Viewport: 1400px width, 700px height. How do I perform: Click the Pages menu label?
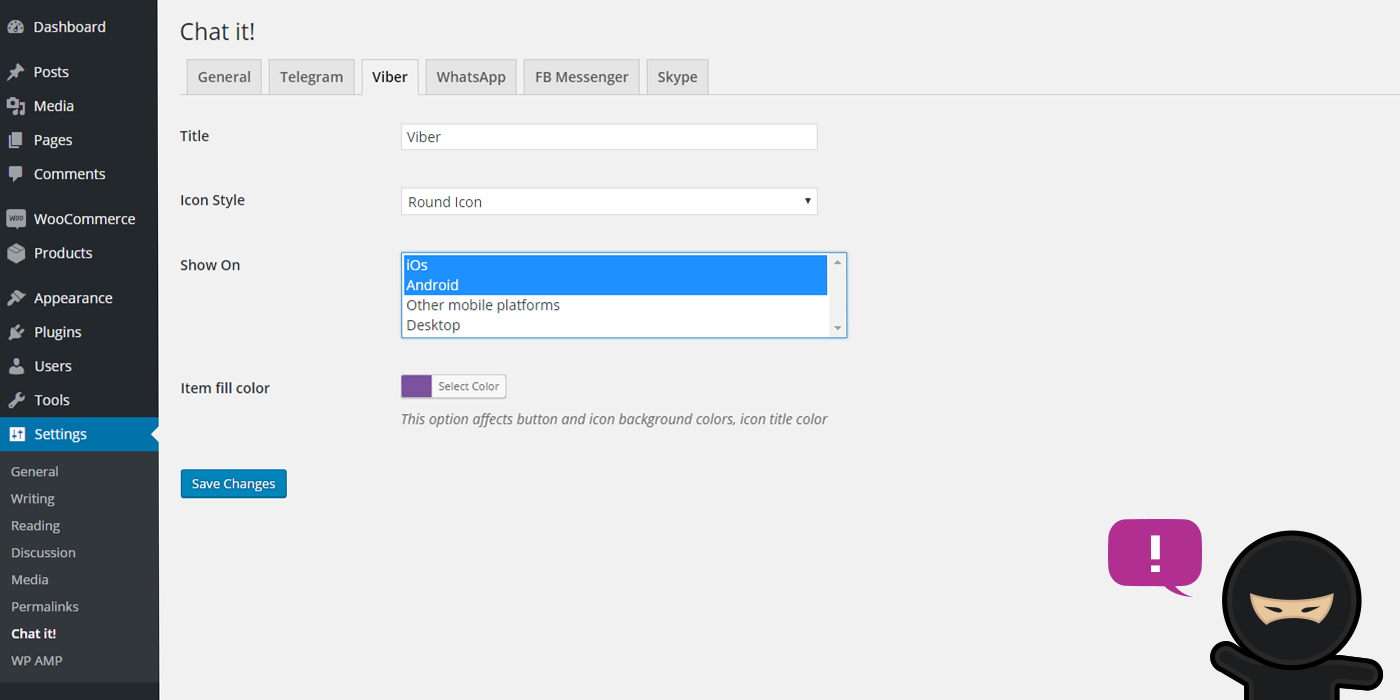click(53, 140)
